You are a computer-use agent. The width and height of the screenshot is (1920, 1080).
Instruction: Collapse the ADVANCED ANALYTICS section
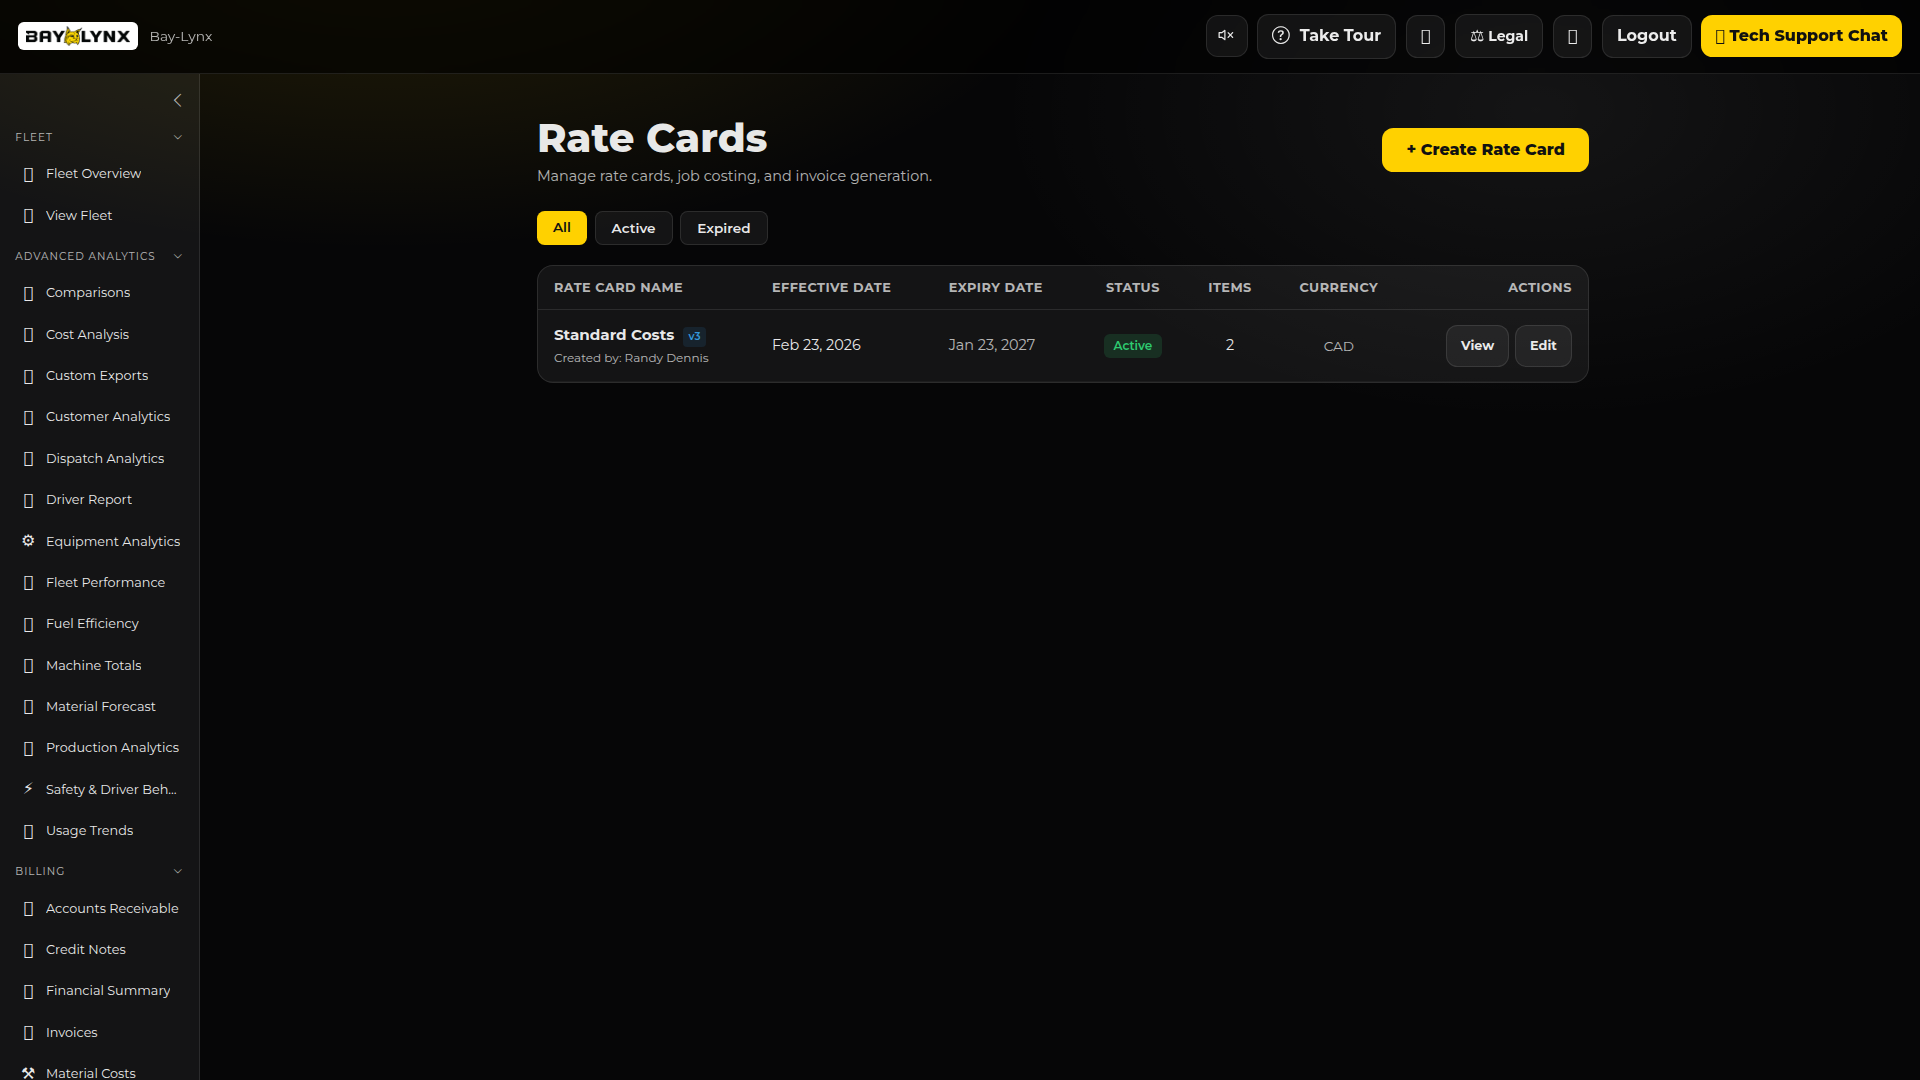point(178,256)
